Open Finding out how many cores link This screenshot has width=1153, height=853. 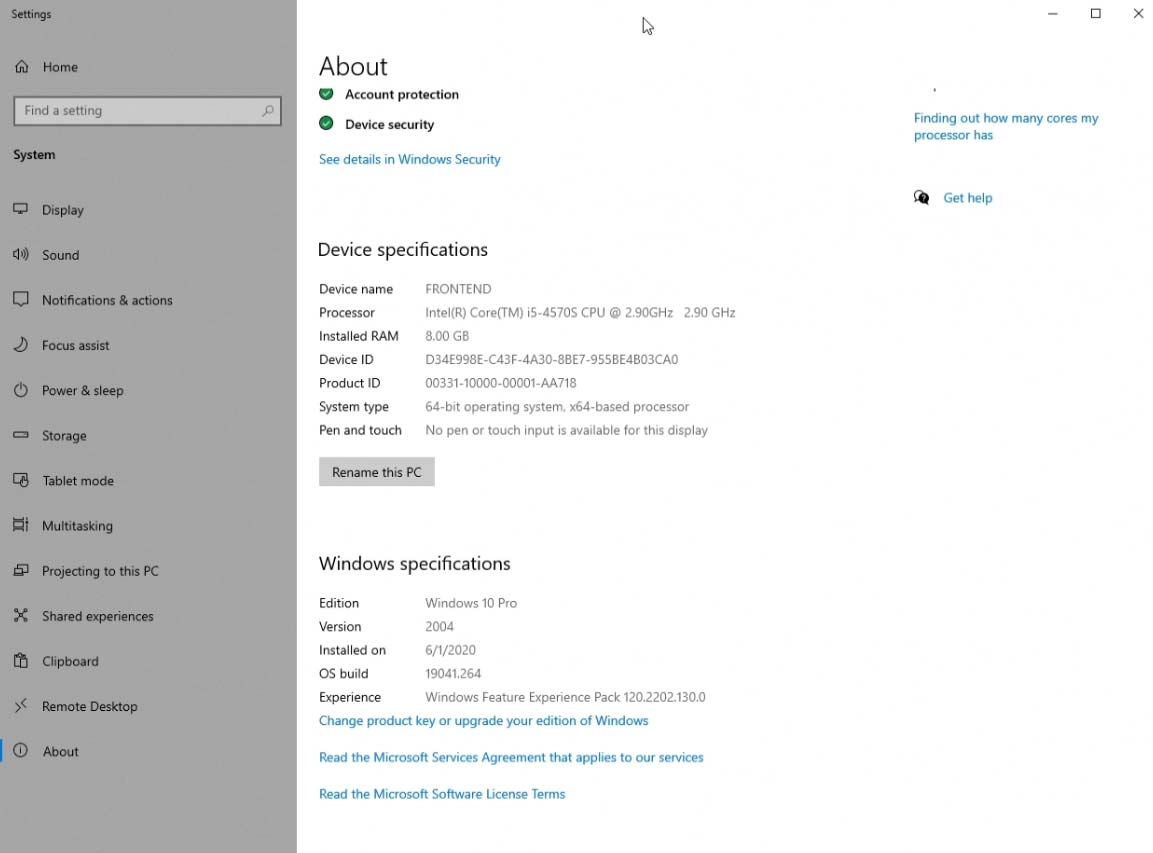1006,126
